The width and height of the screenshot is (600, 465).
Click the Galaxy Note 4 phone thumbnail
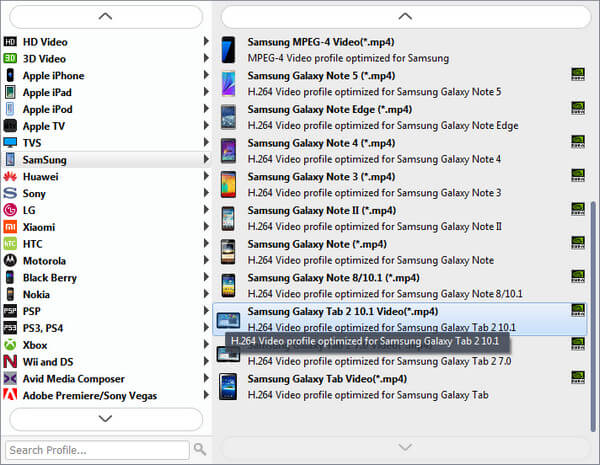[228, 151]
